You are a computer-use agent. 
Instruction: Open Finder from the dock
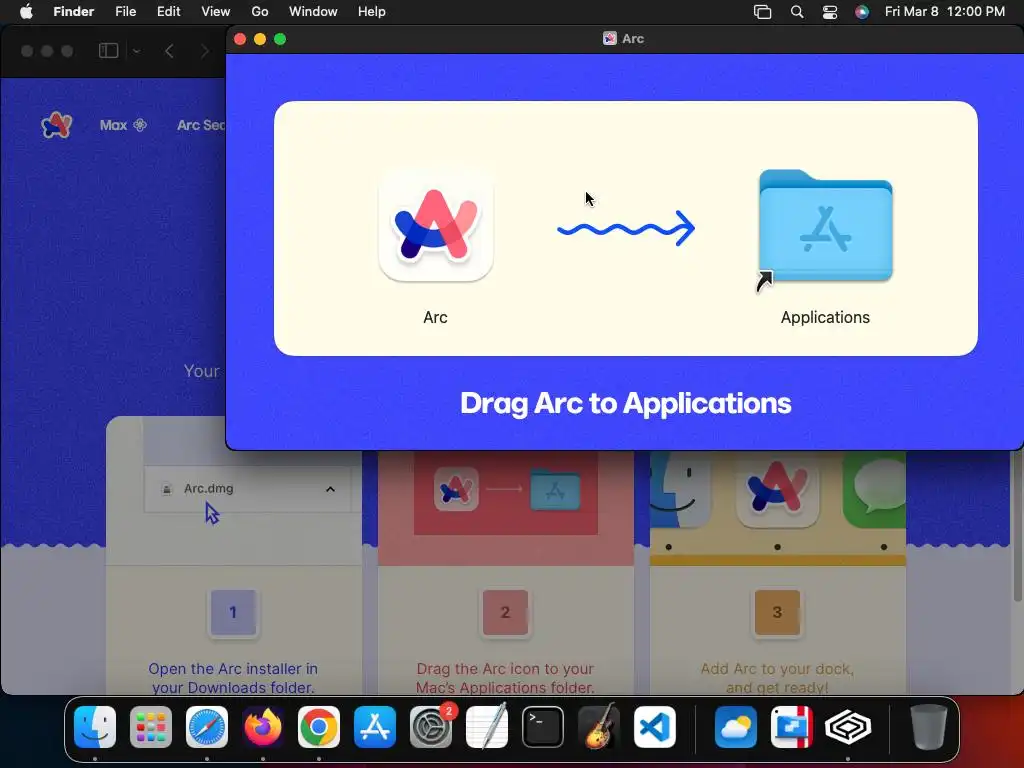coord(95,727)
